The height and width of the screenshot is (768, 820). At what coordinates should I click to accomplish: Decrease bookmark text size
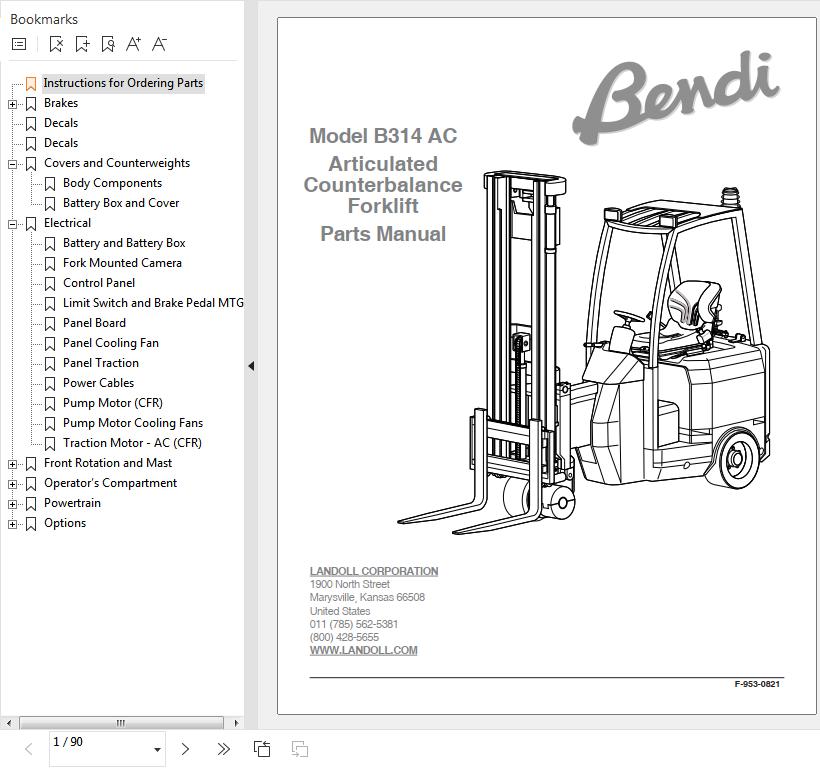[159, 44]
